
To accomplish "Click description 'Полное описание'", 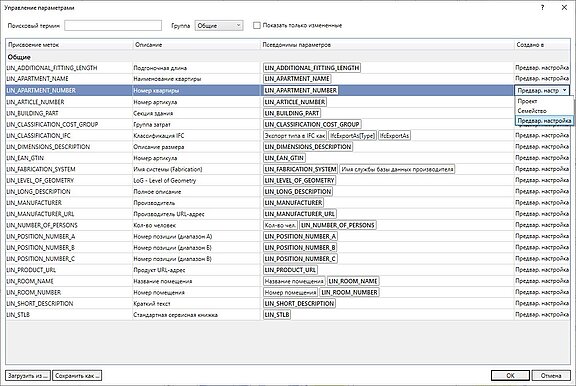I will 157,192.
